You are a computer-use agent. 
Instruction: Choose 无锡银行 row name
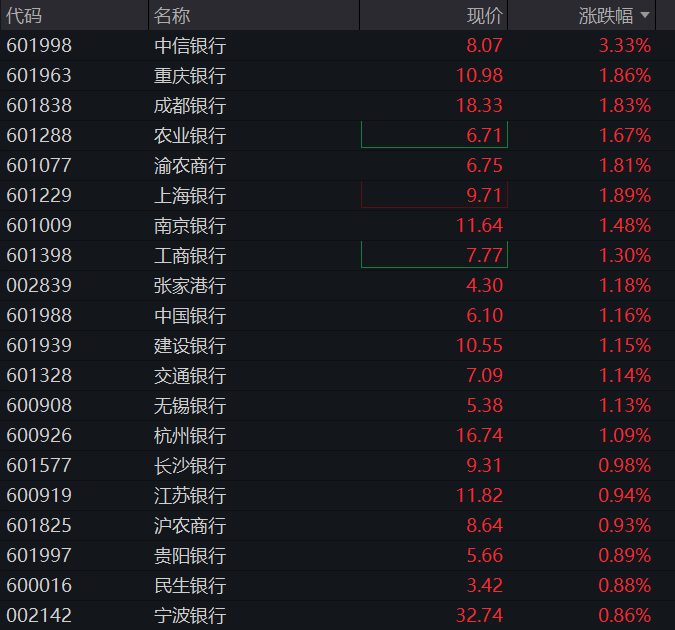click(x=190, y=406)
